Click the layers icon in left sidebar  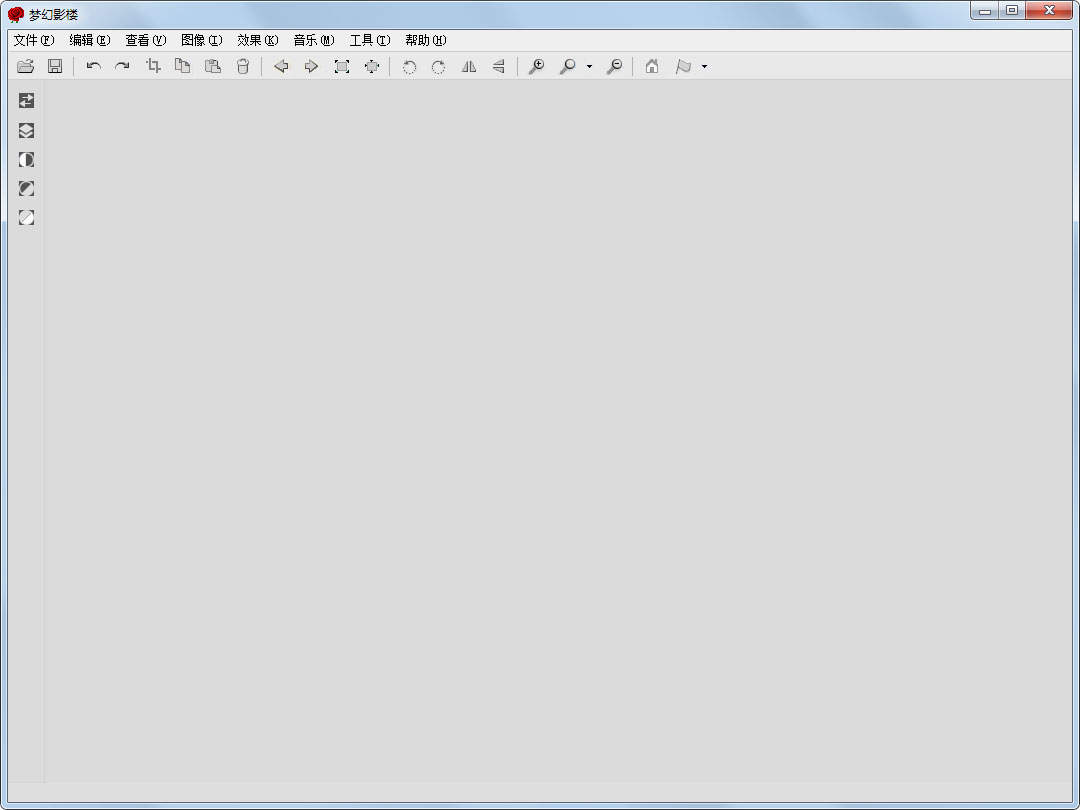[x=27, y=130]
